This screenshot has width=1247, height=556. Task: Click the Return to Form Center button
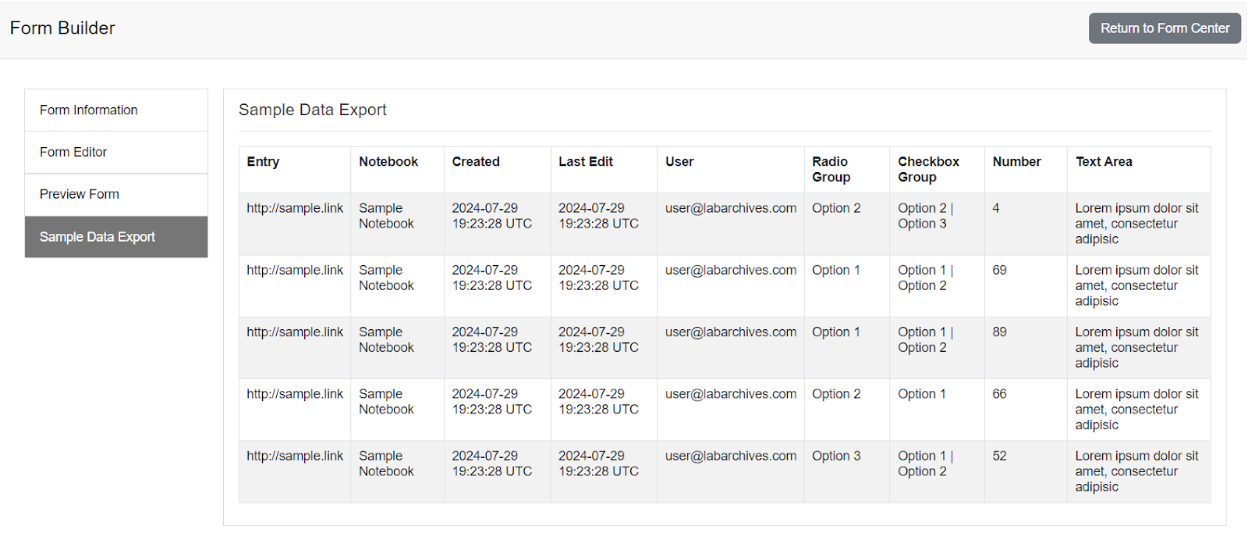coord(1164,28)
